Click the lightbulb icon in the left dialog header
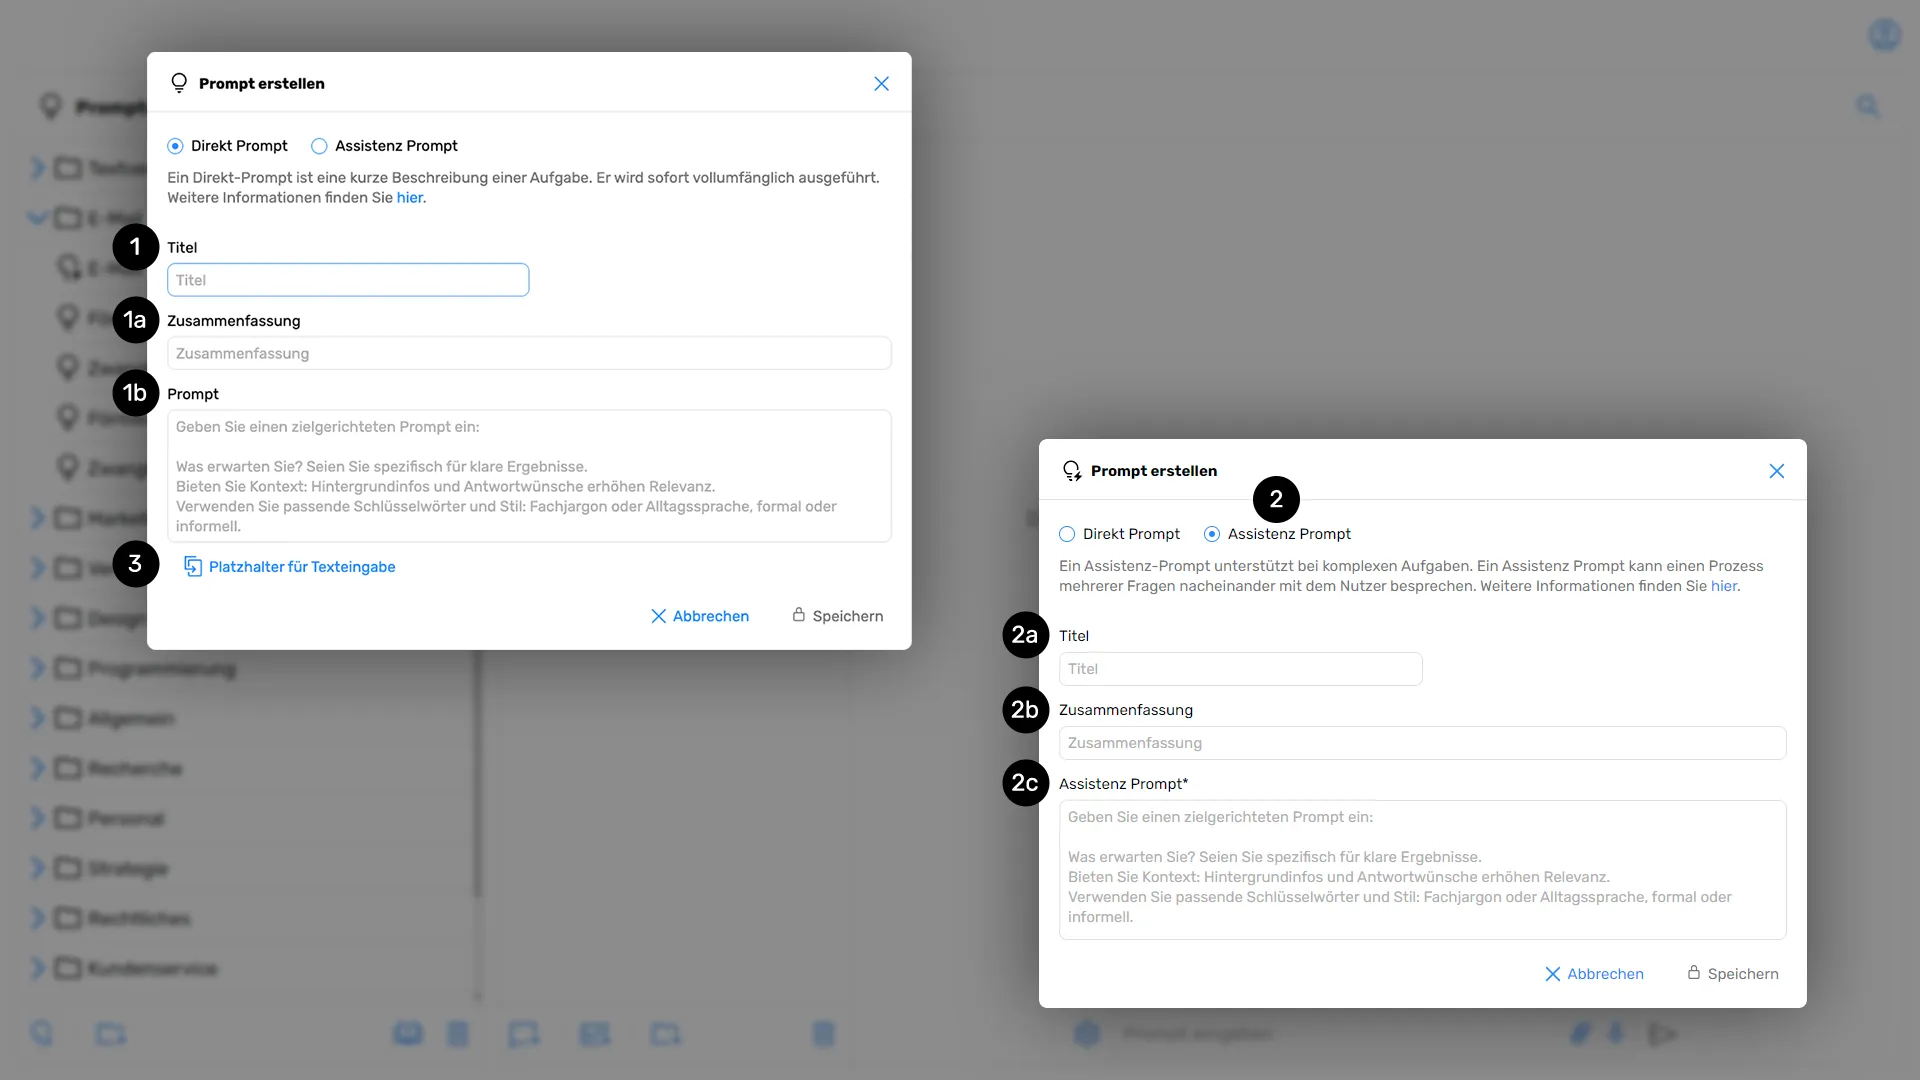This screenshot has width=1920, height=1080. 179,83
